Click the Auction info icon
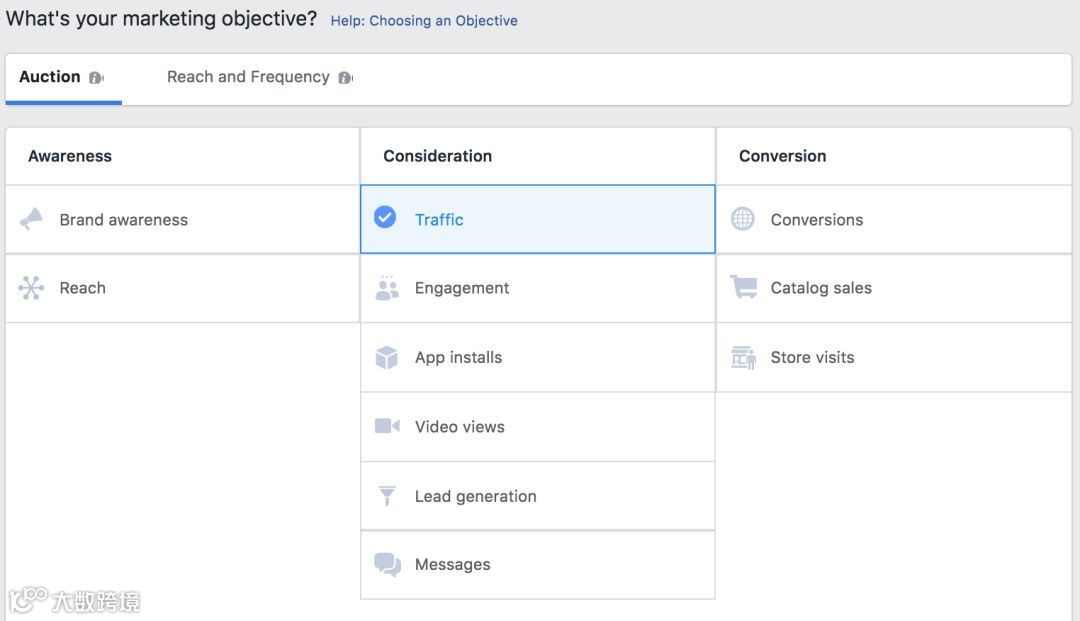The image size is (1080, 621). point(96,78)
